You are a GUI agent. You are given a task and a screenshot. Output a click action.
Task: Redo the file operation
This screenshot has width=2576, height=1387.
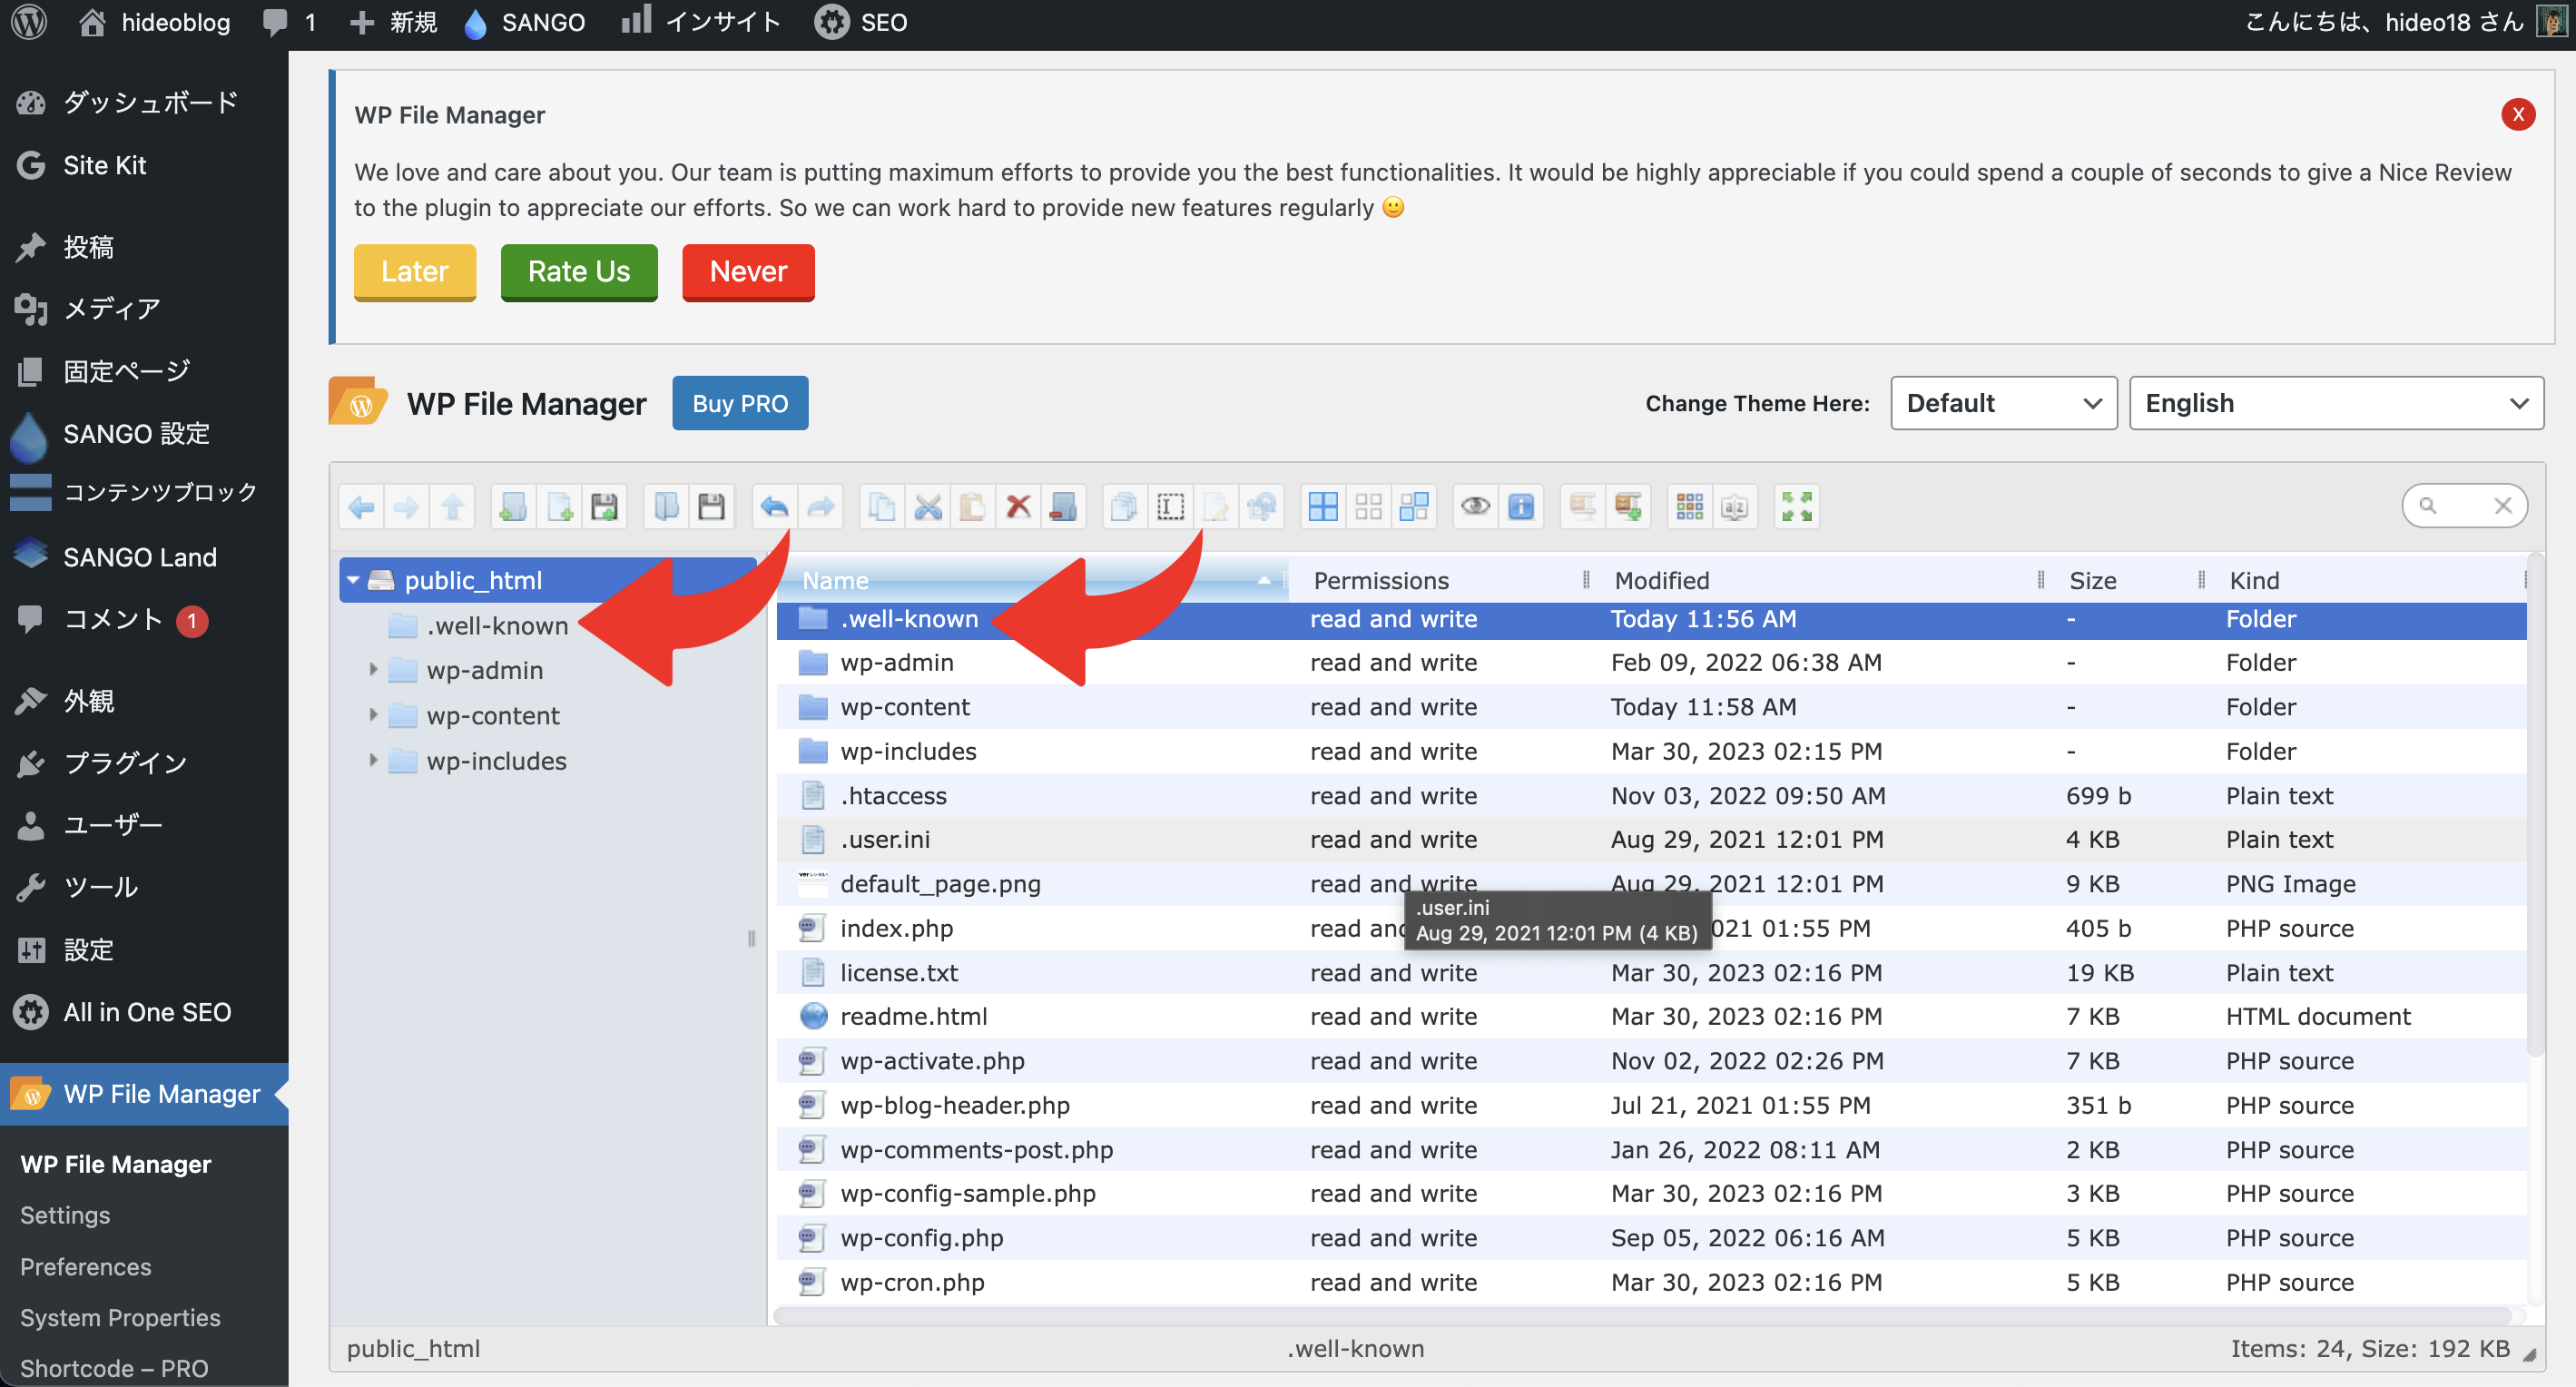pyautogui.click(x=820, y=507)
